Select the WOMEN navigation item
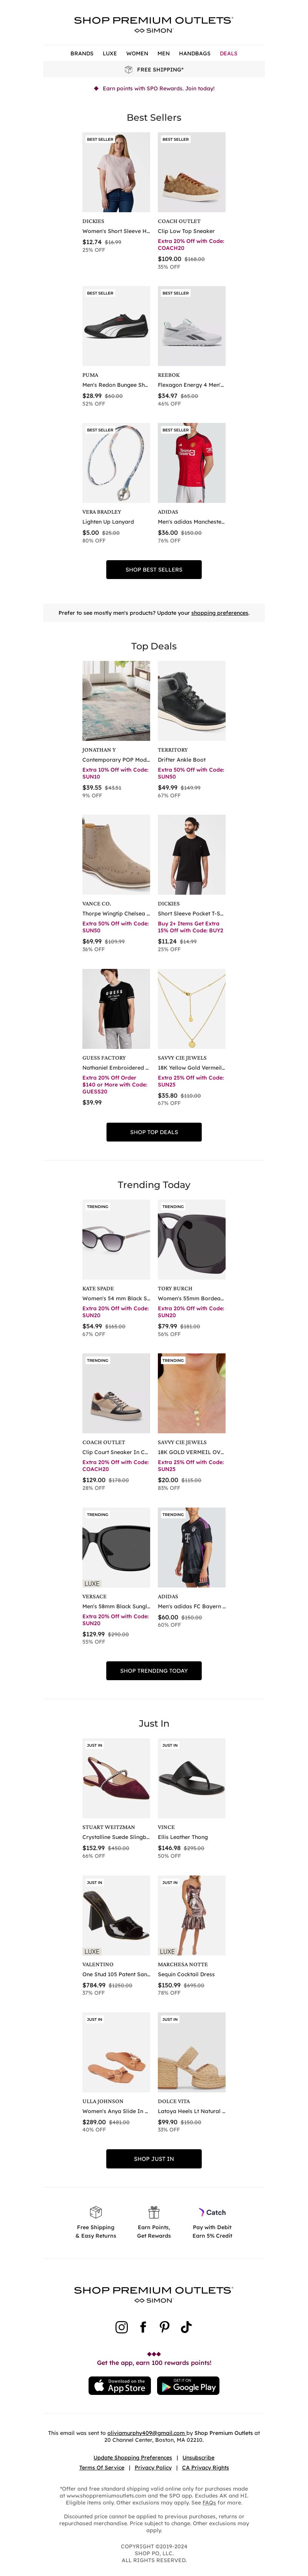Viewport: 308px width, 2576px height. click(x=137, y=53)
